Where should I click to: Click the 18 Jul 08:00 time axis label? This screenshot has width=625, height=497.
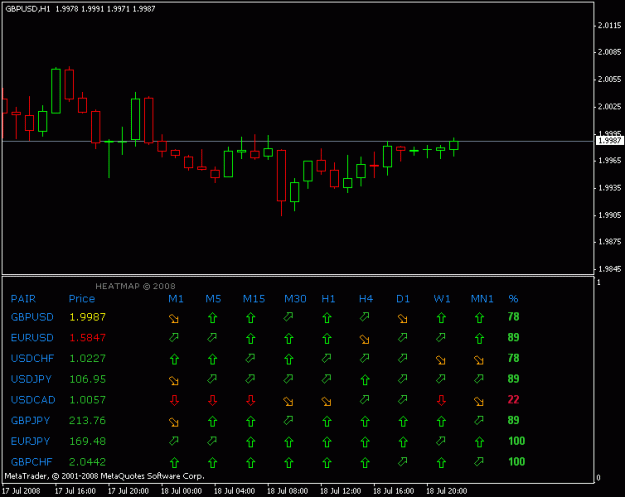[x=287, y=491]
